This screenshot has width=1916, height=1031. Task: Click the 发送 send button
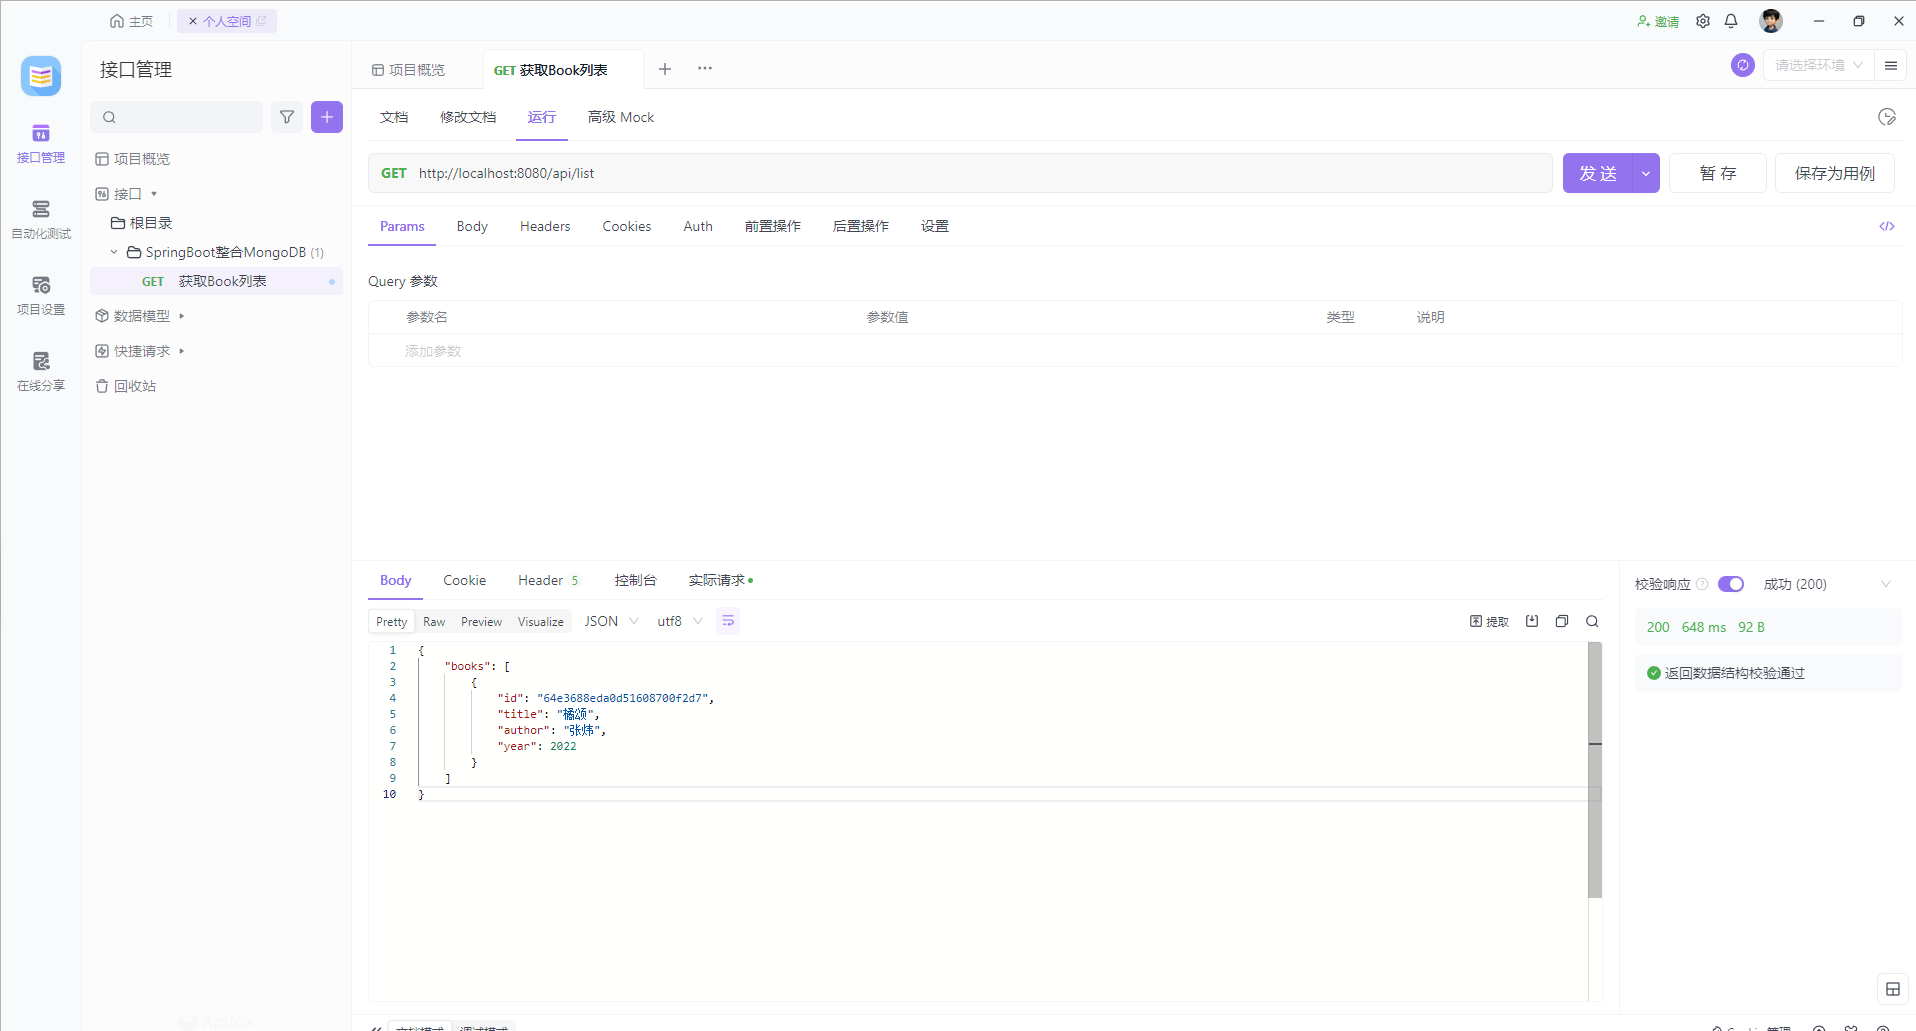(1598, 173)
